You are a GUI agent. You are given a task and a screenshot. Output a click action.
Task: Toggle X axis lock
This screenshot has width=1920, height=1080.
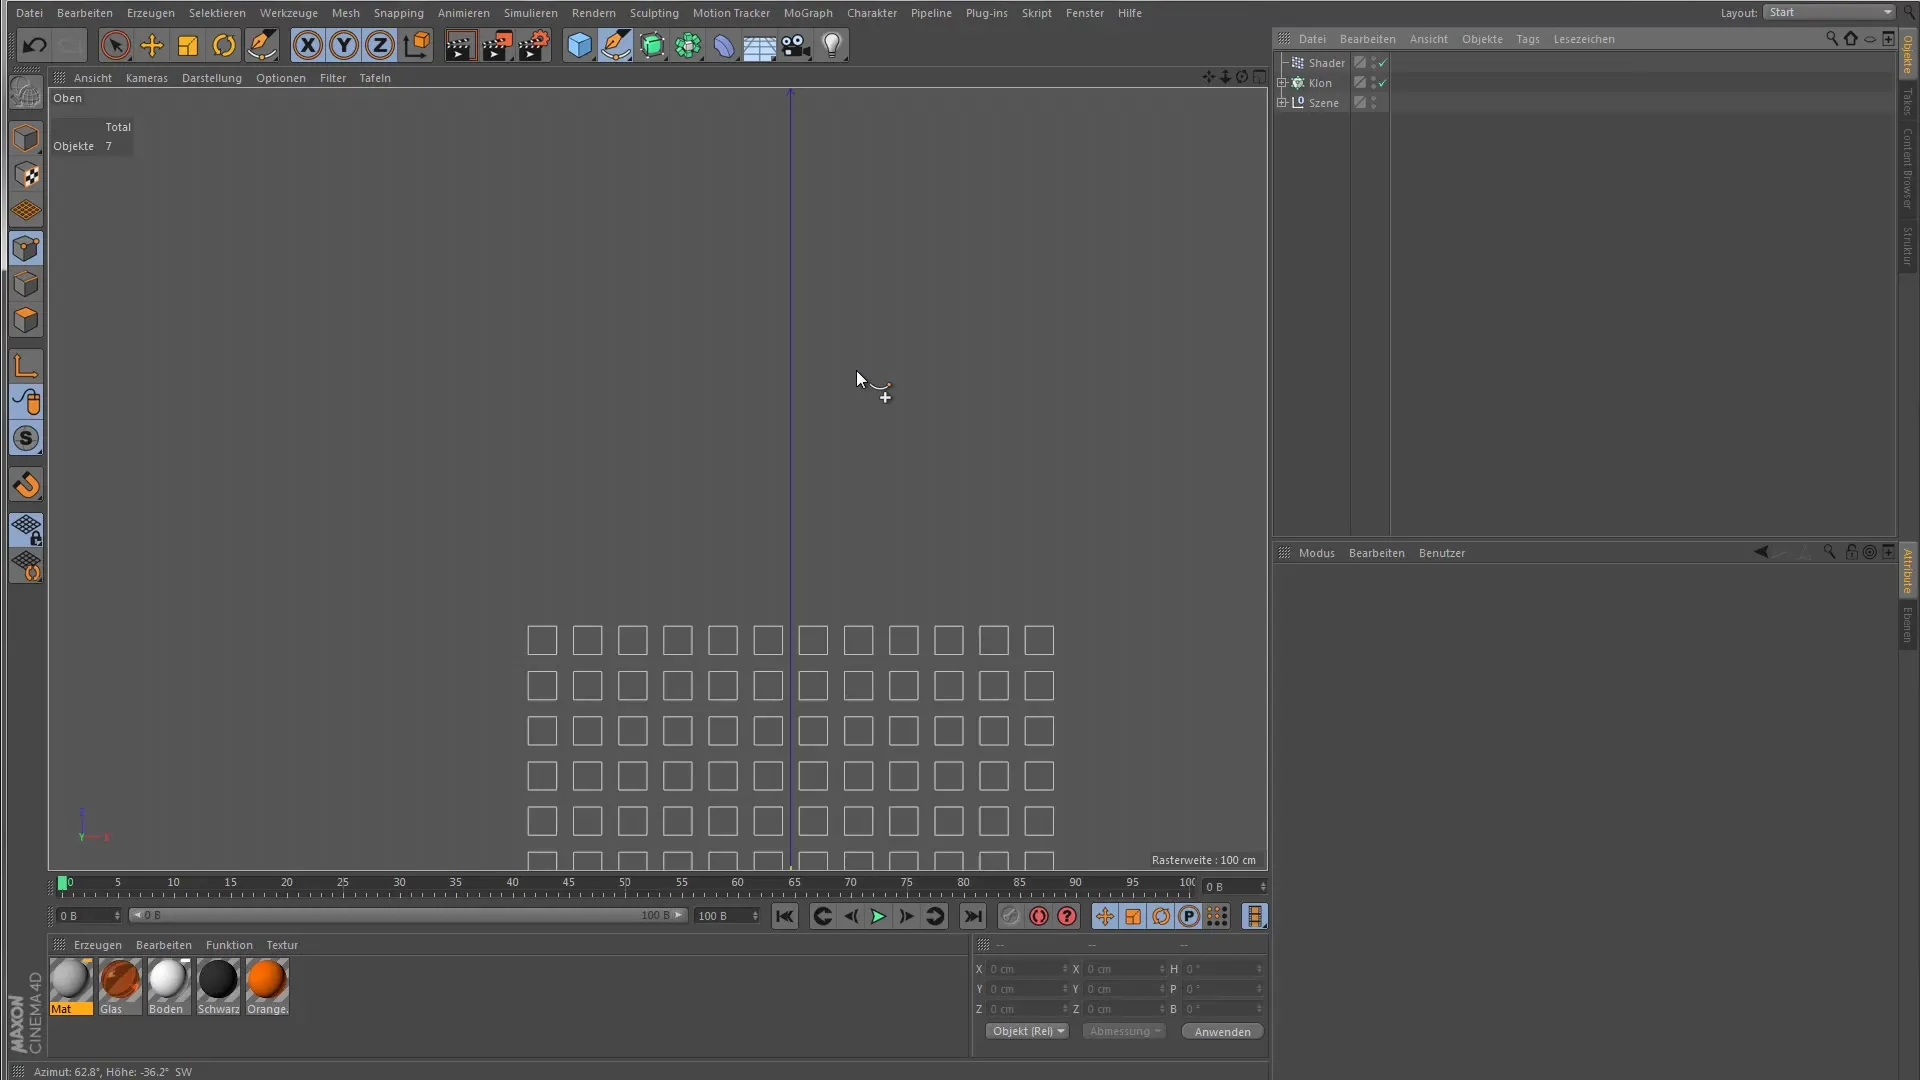(x=308, y=45)
